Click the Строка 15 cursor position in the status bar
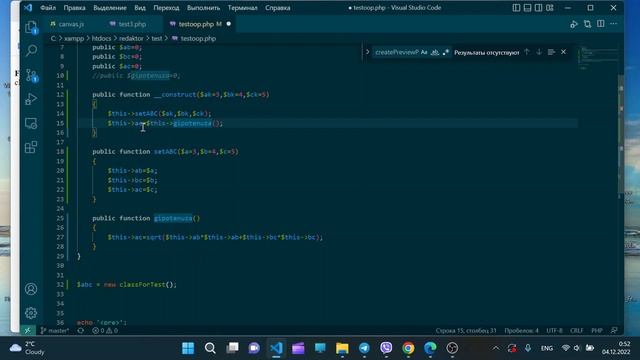This screenshot has width=640, height=360. click(x=466, y=331)
